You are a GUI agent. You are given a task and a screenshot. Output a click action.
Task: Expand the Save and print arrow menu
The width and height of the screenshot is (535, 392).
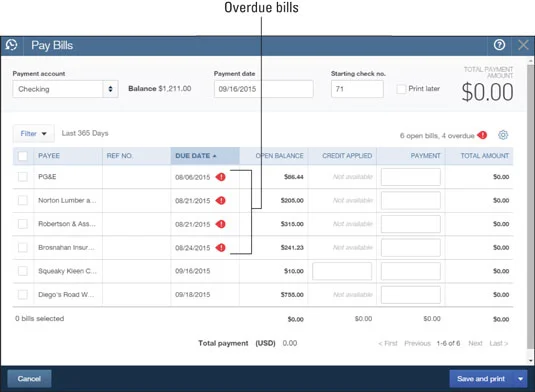pos(521,379)
